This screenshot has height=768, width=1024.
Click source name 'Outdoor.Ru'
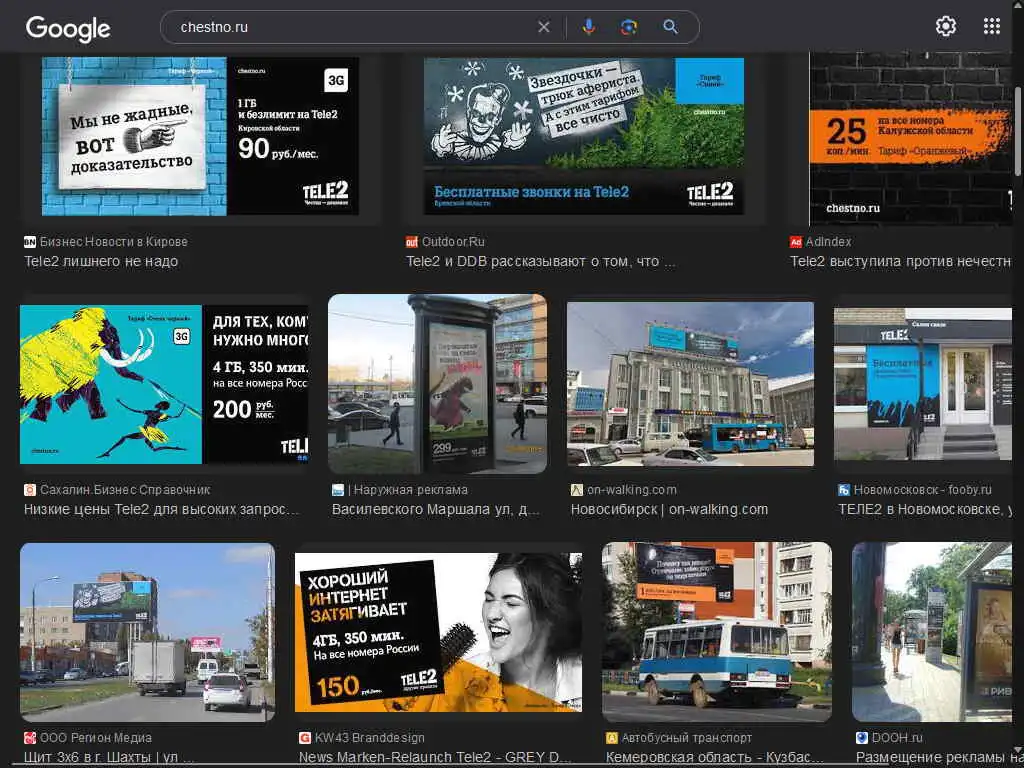(x=453, y=242)
